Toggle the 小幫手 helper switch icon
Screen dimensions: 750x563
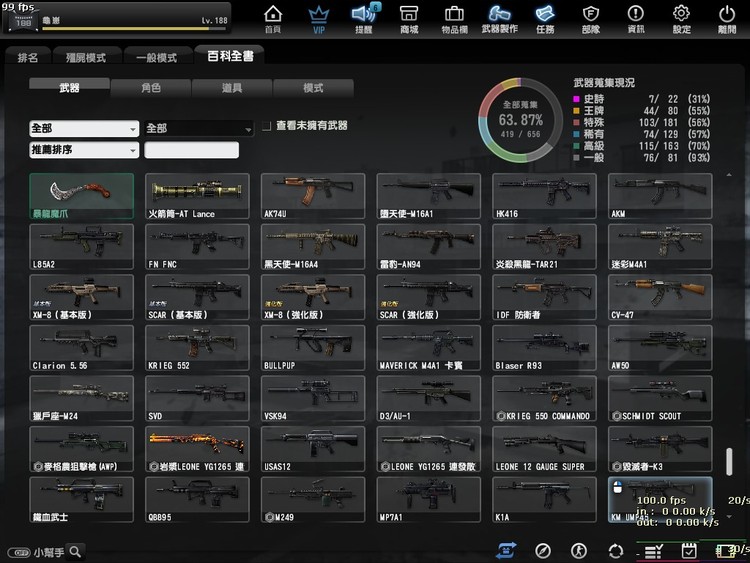tap(19, 552)
